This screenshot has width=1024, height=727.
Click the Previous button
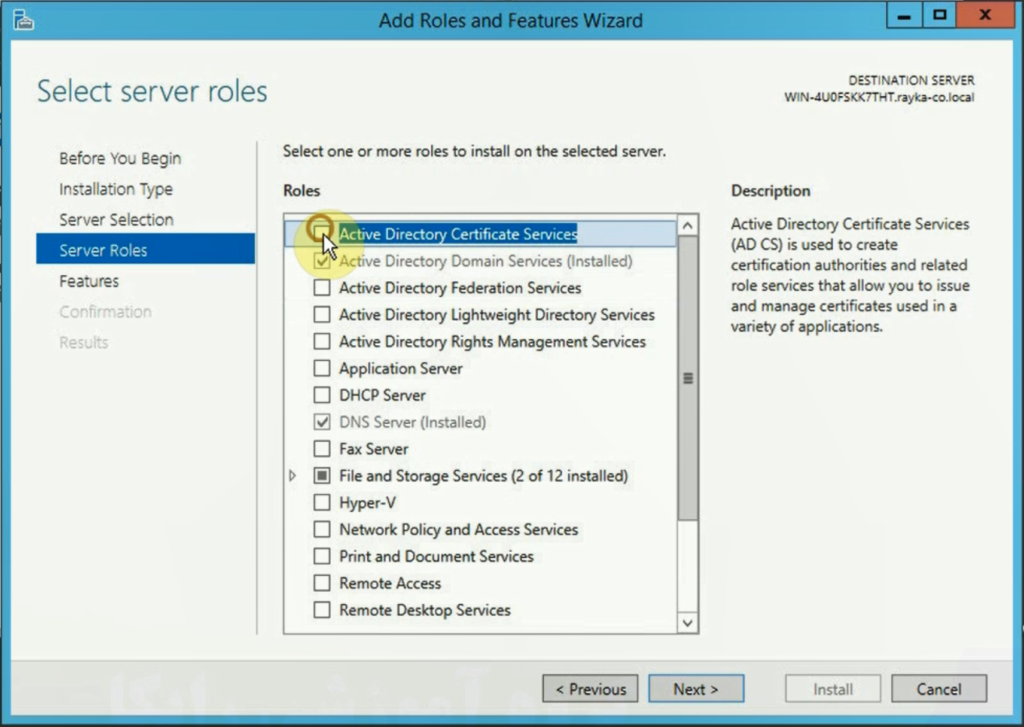(x=590, y=688)
